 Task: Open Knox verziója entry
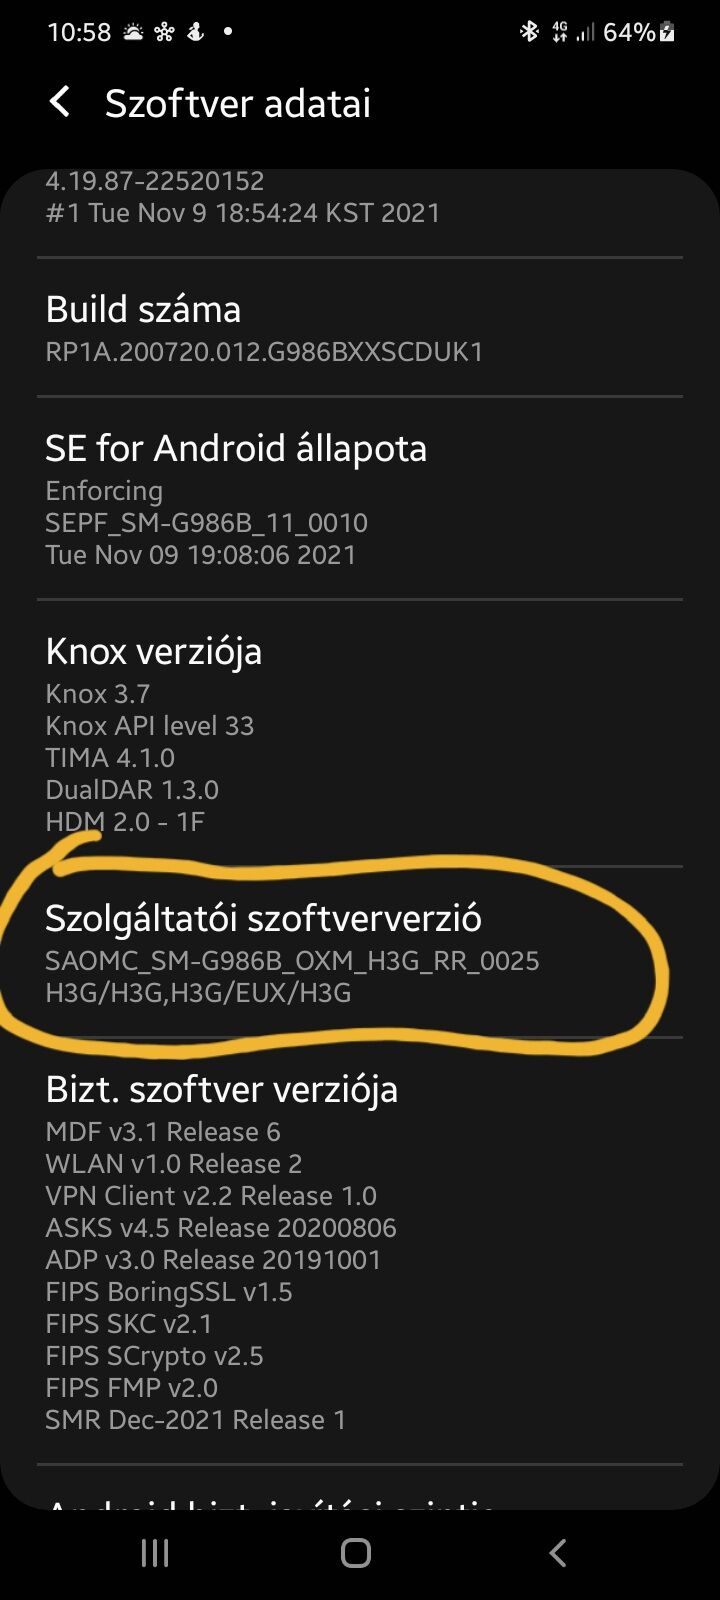click(x=360, y=733)
